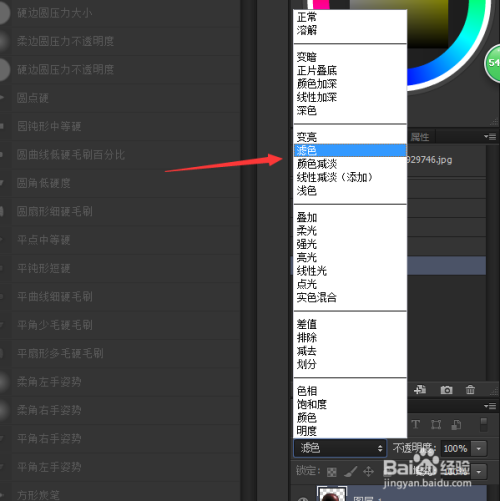Select brush preset 平角少毛硬毛刷
500x501 pixels.
(x=120, y=325)
